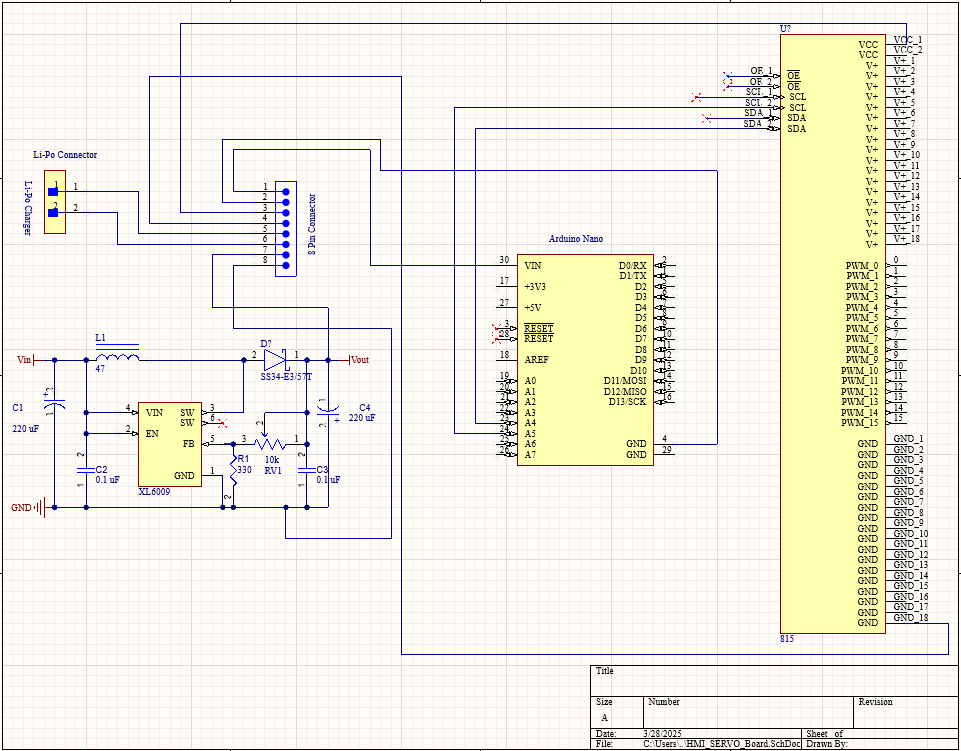Click the GND_18 net label
The height and width of the screenshot is (751, 961).
click(x=911, y=617)
